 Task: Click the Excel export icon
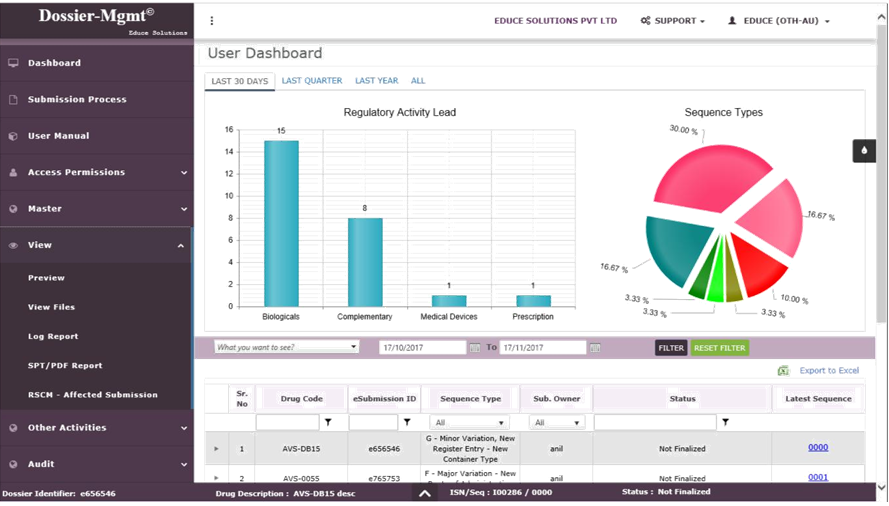click(x=783, y=371)
